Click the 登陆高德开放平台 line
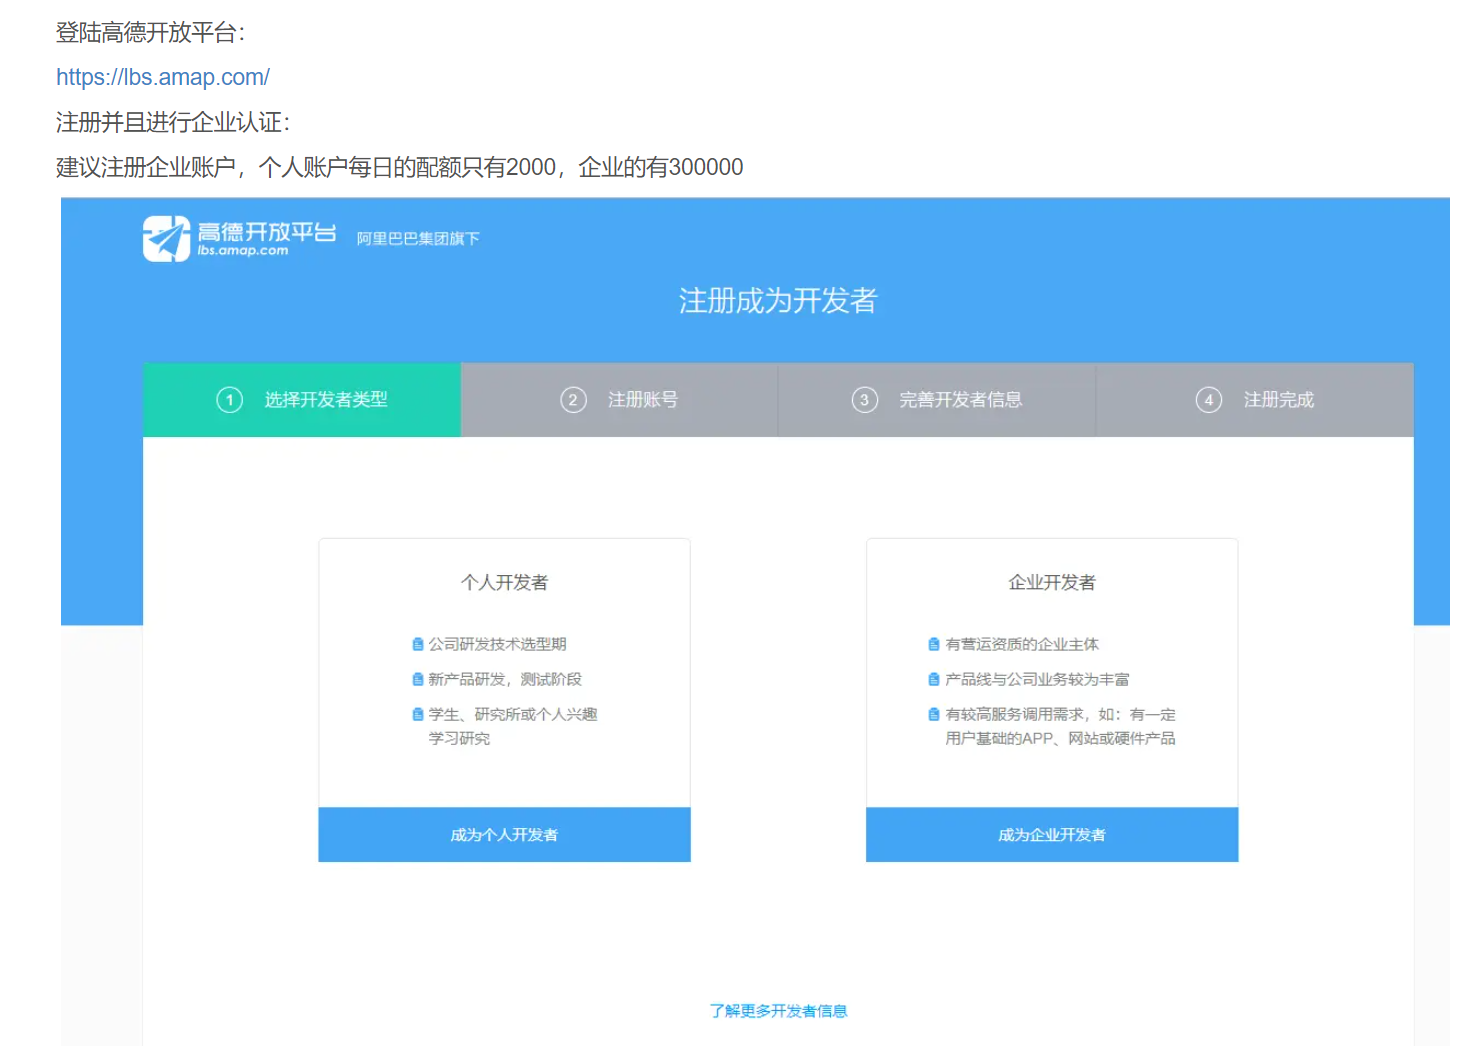The width and height of the screenshot is (1462, 1046). point(151,33)
